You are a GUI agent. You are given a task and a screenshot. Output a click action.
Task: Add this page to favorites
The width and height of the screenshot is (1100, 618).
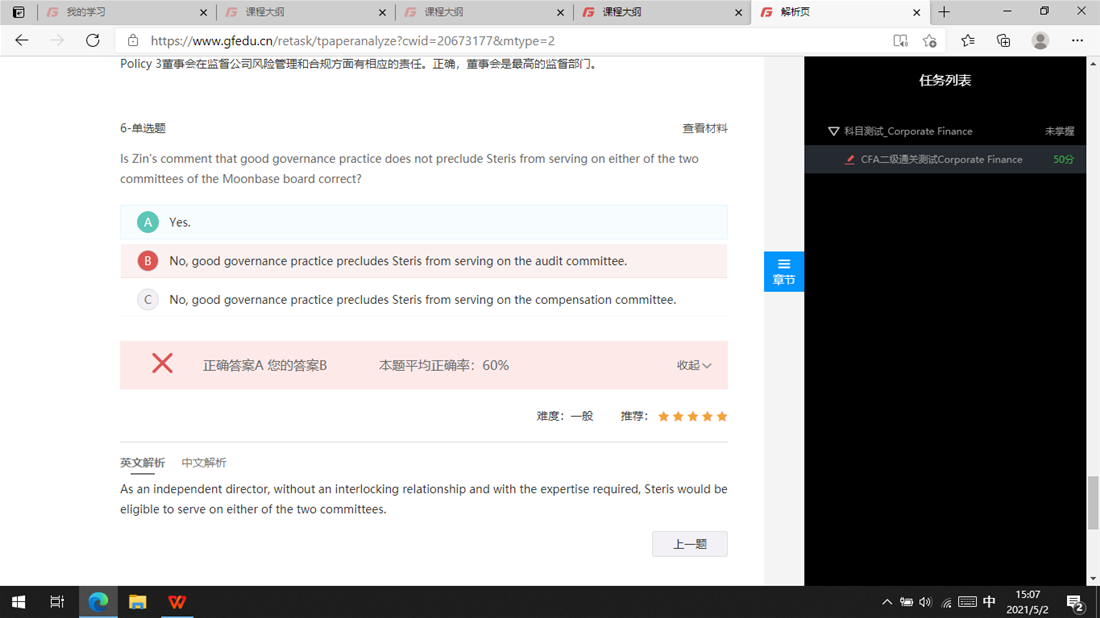click(930, 41)
